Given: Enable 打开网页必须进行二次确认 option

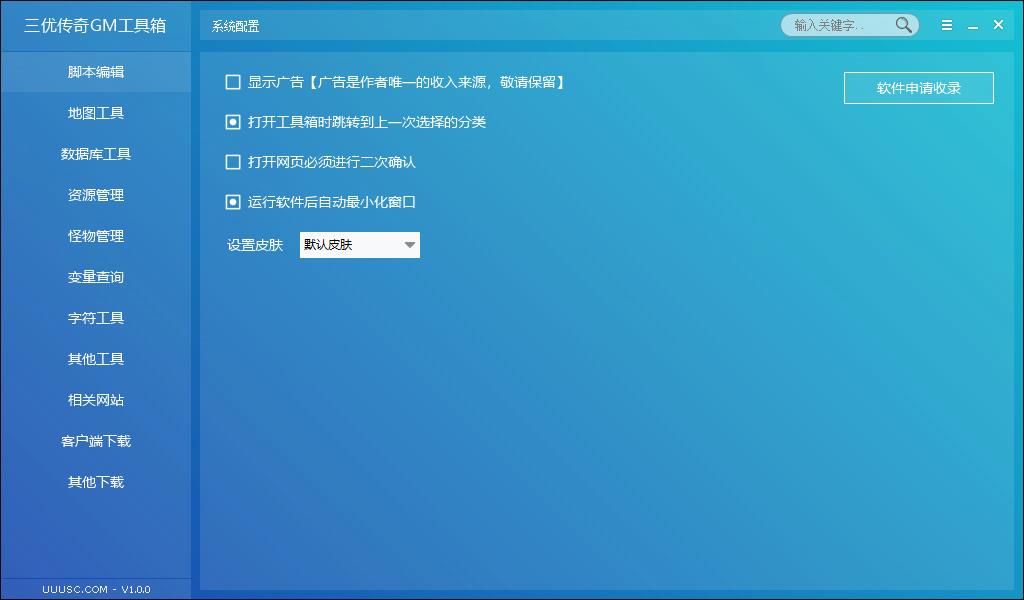Looking at the screenshot, I should 233,162.
